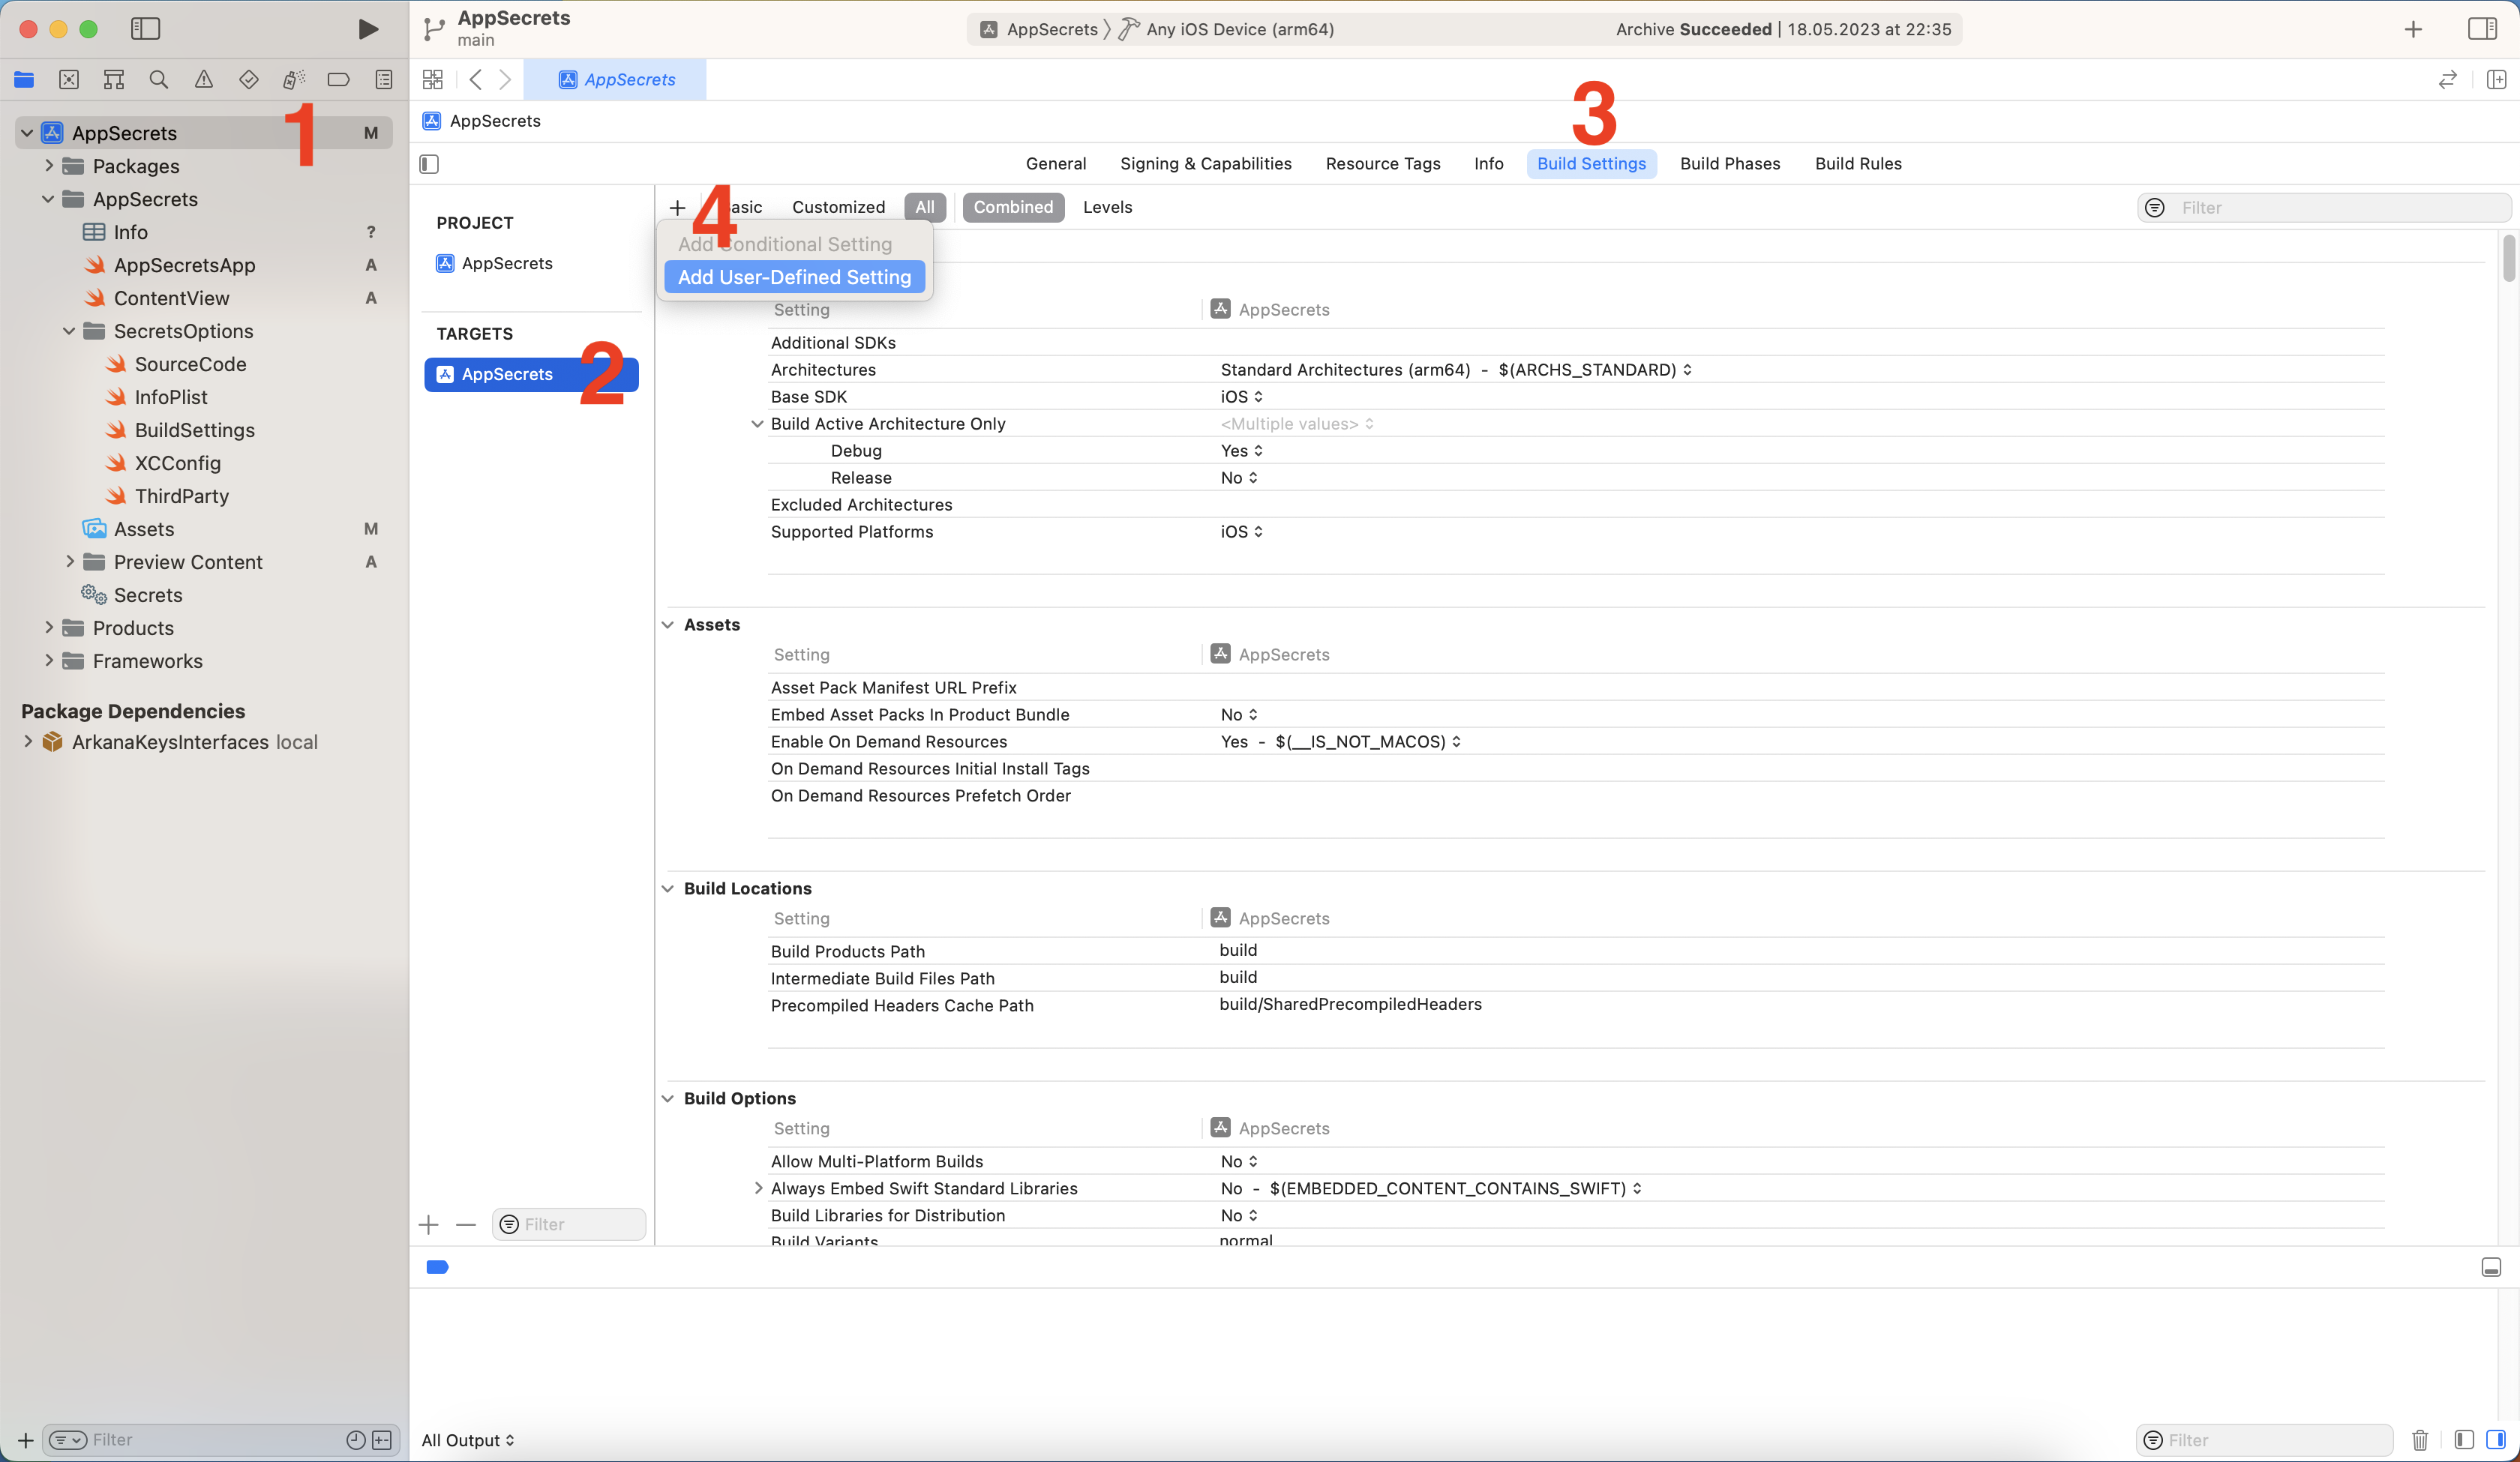Expand the Packages folder

[48, 166]
